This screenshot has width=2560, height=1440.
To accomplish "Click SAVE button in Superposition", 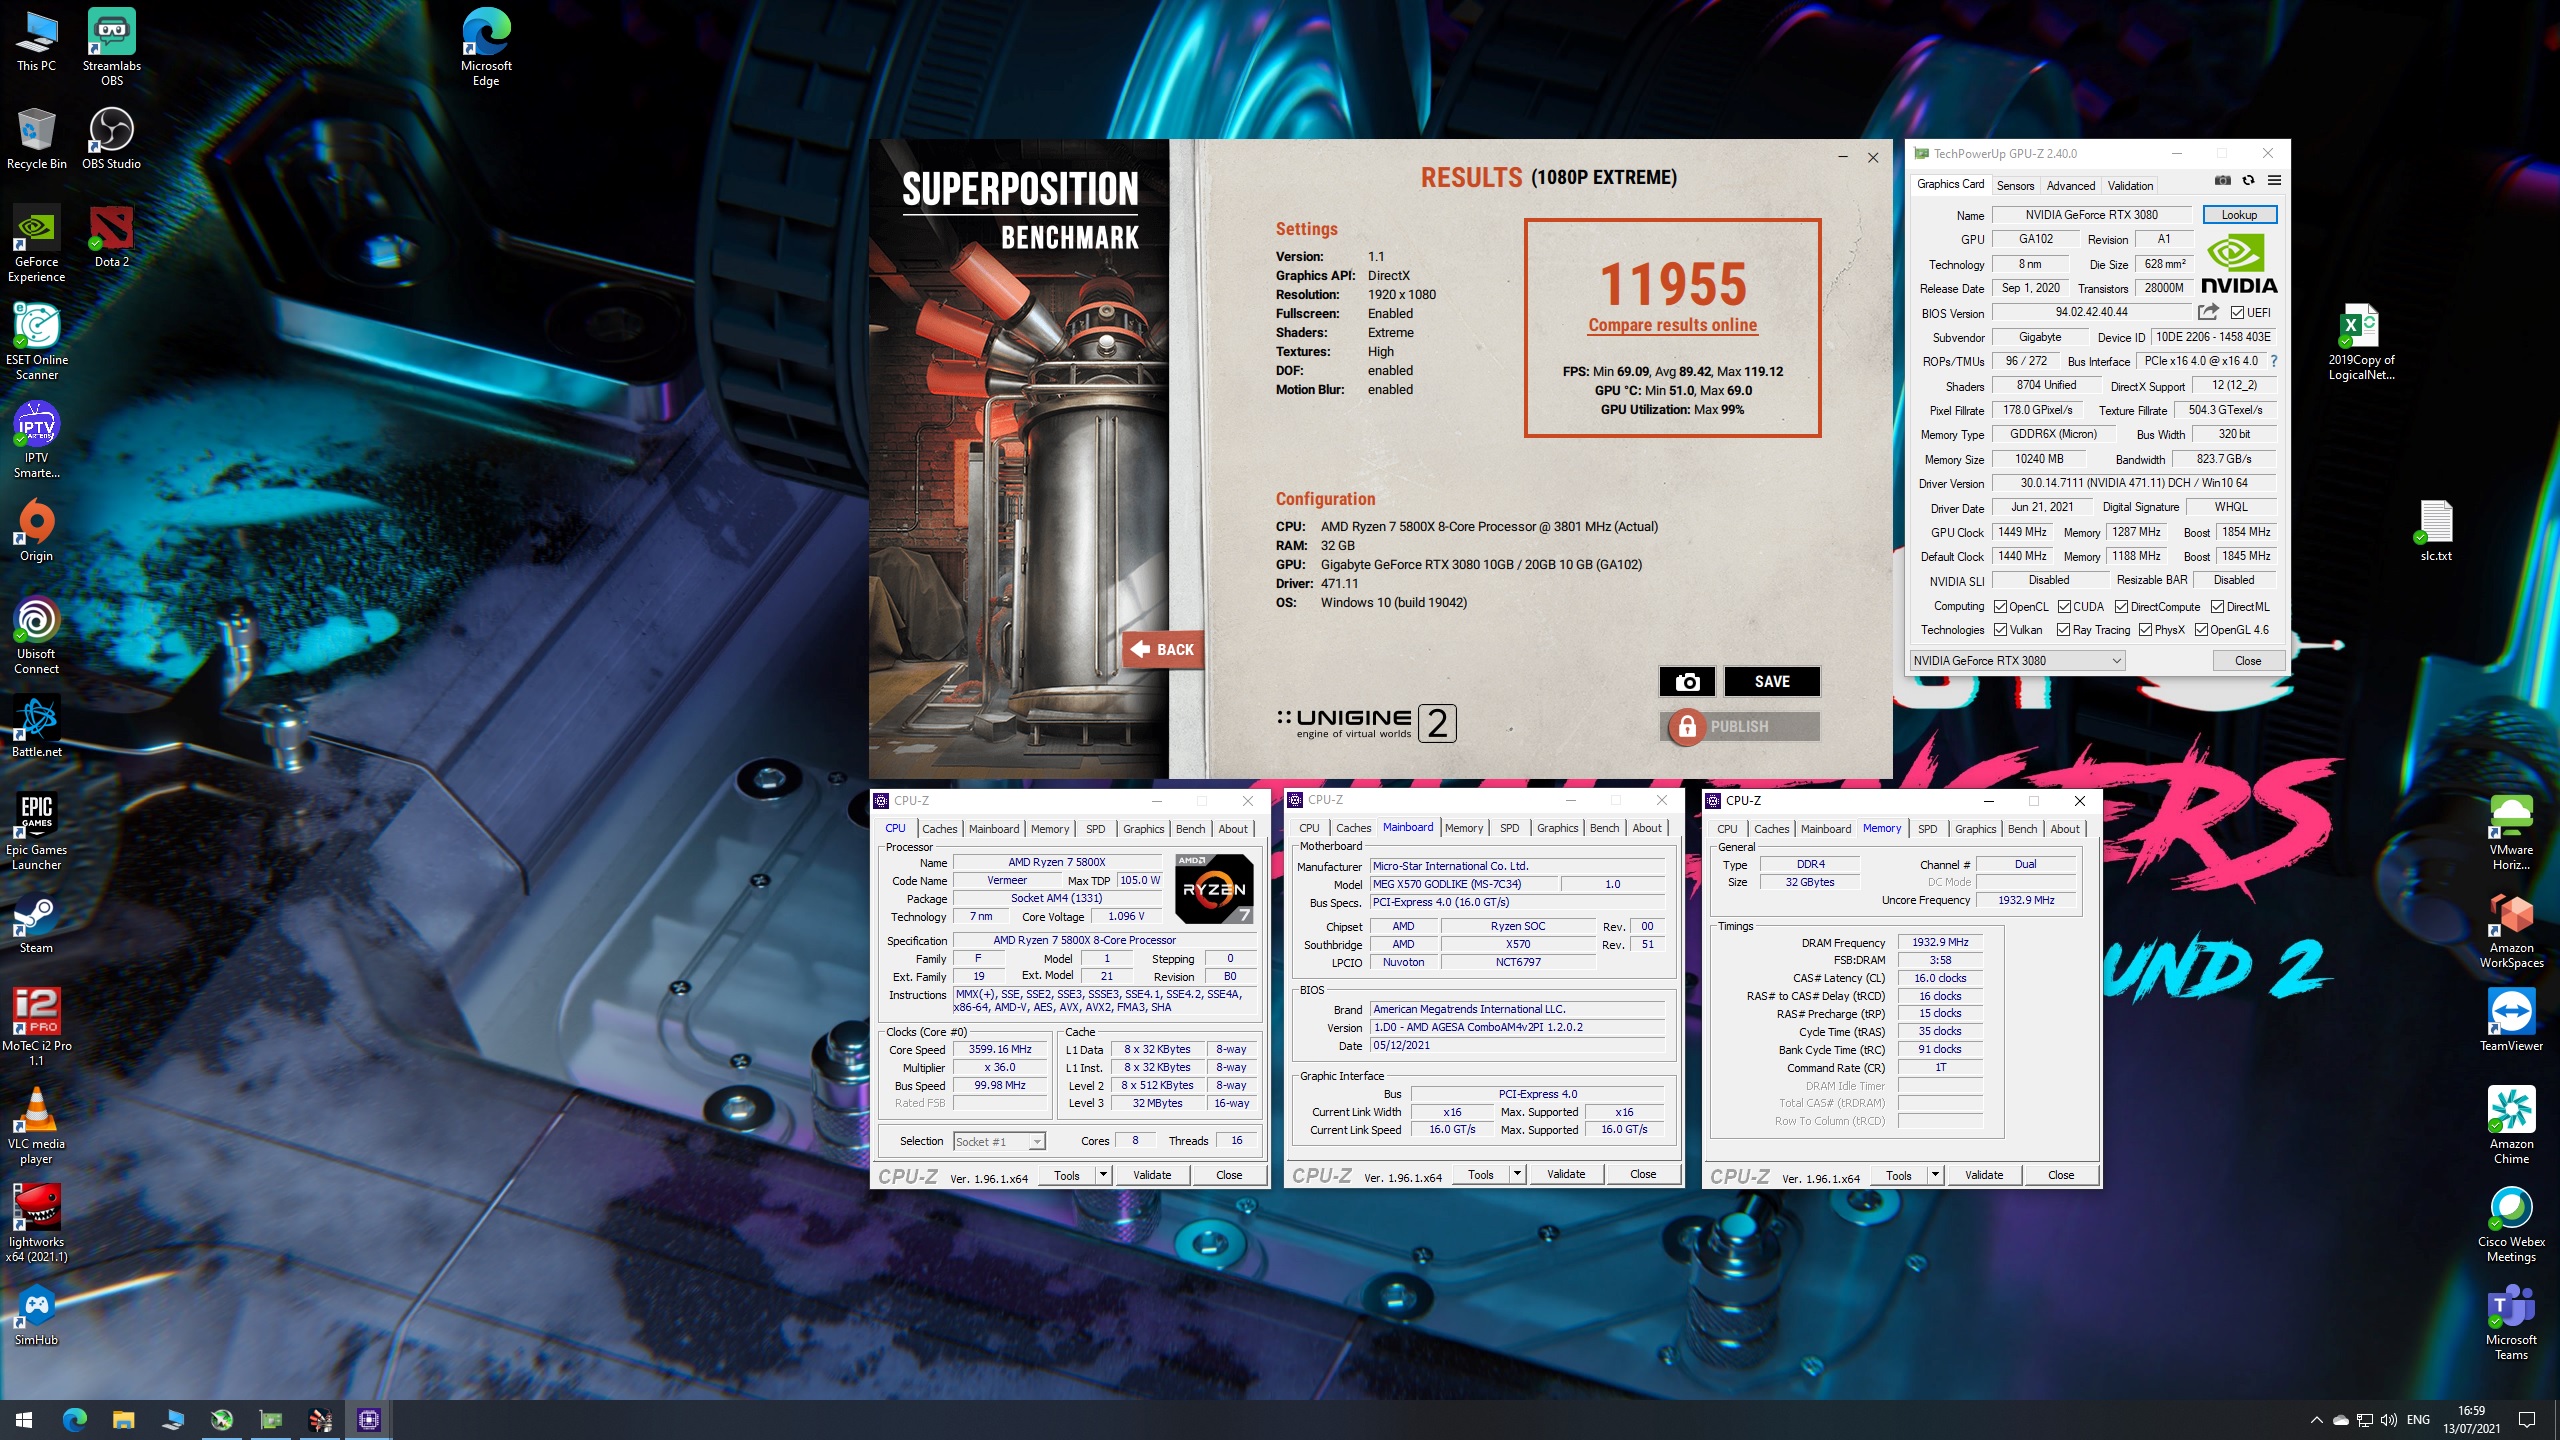I will (1771, 681).
